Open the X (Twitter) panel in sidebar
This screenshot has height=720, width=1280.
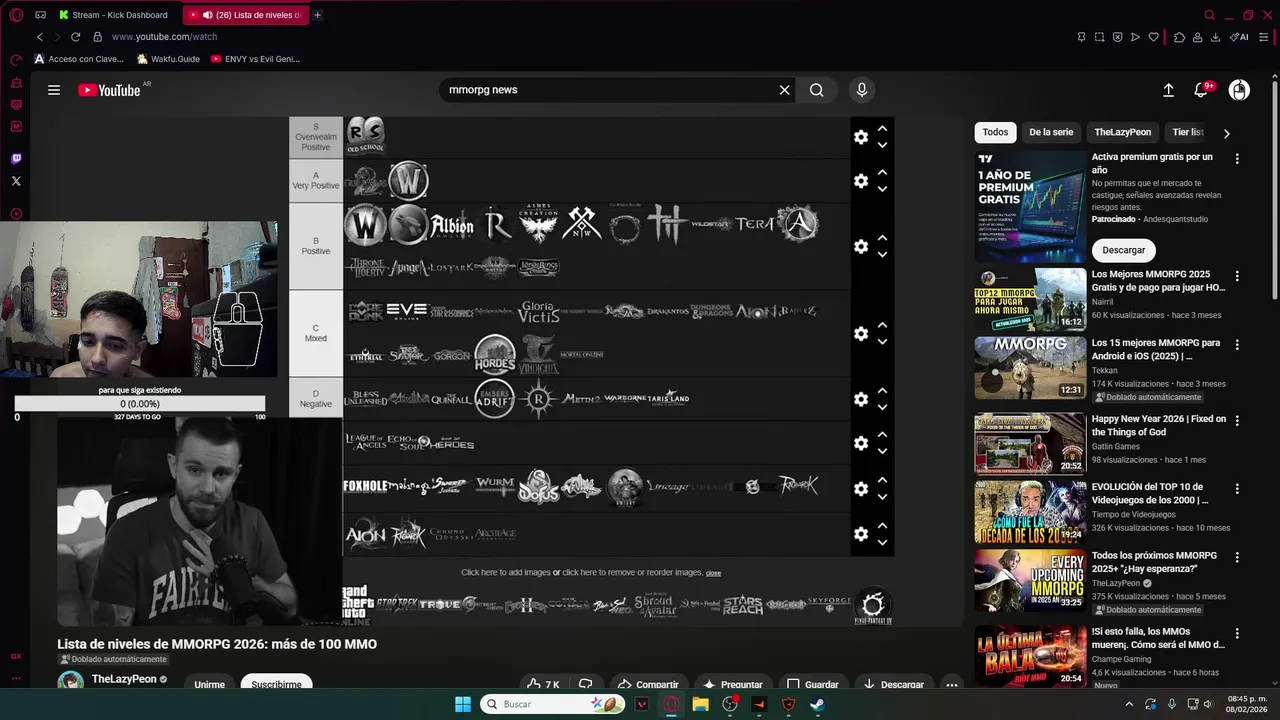(16, 181)
